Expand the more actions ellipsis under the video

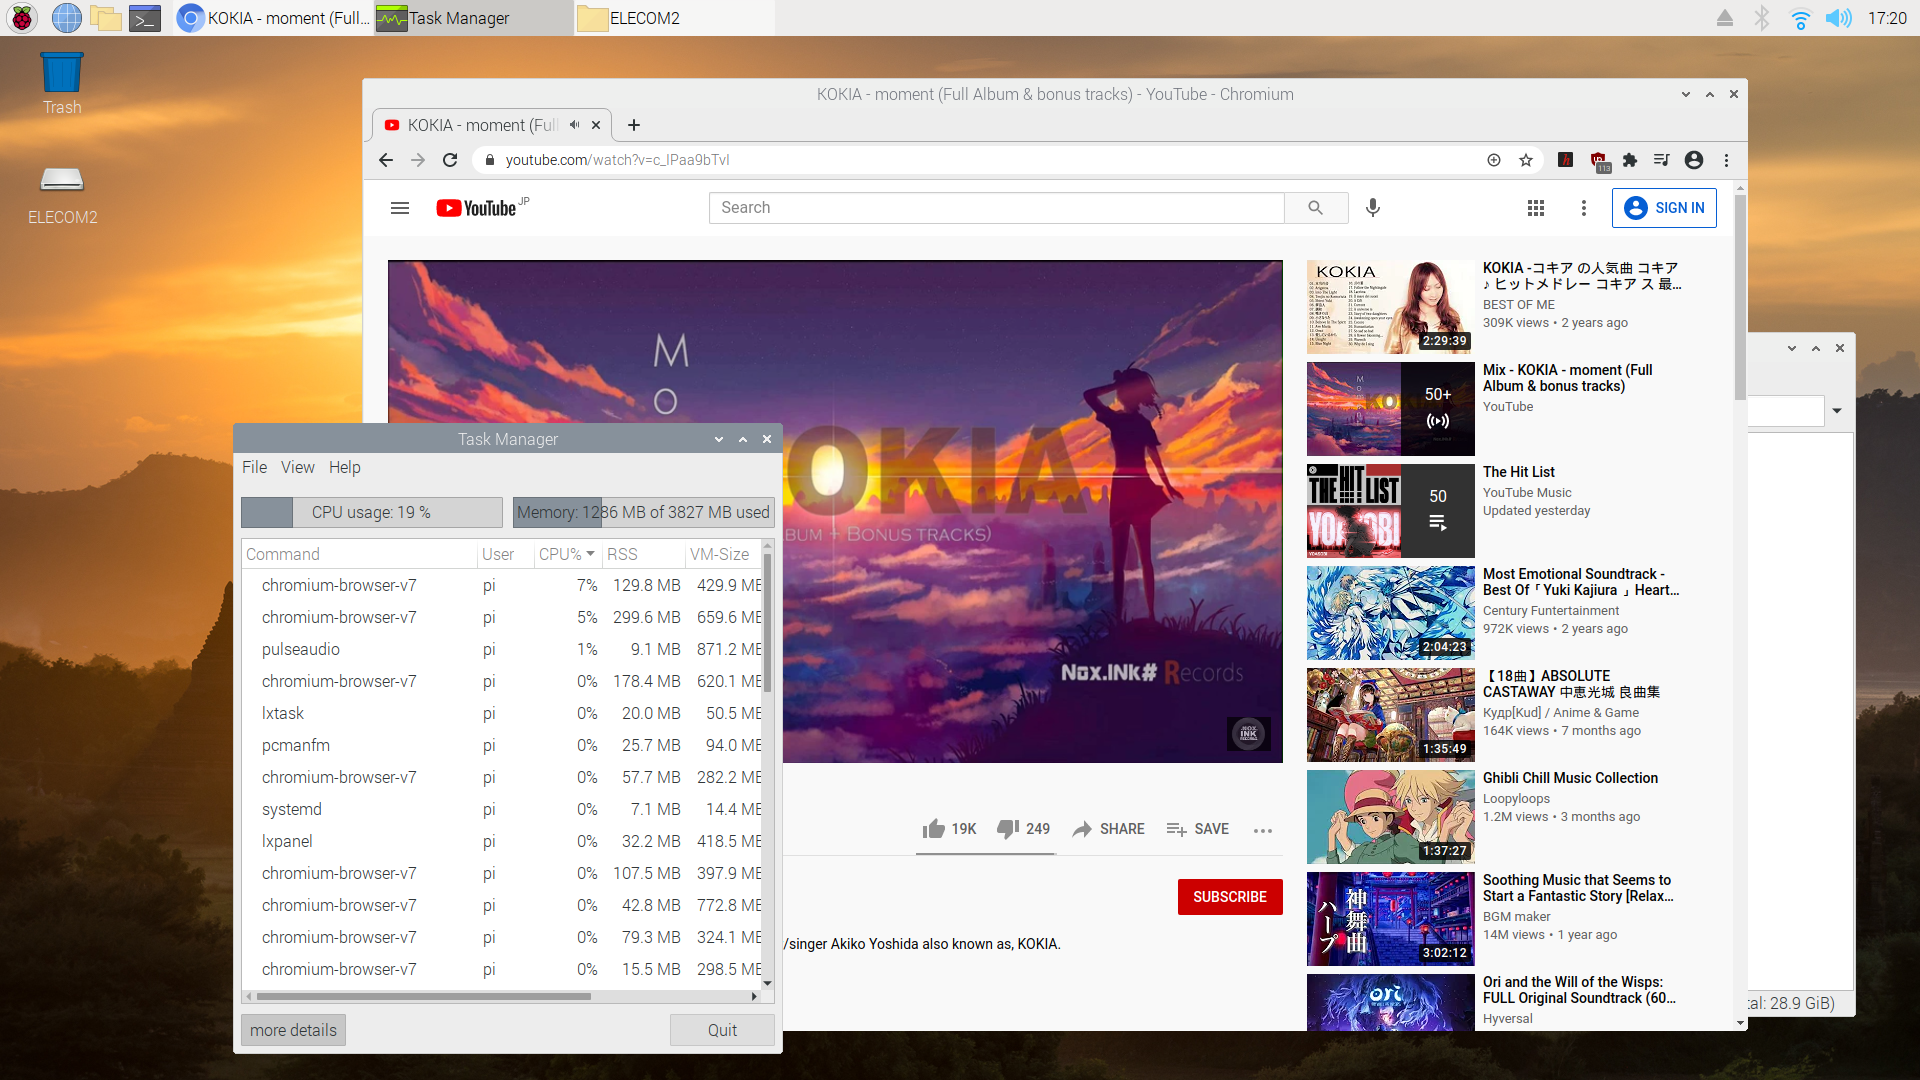point(1263,830)
